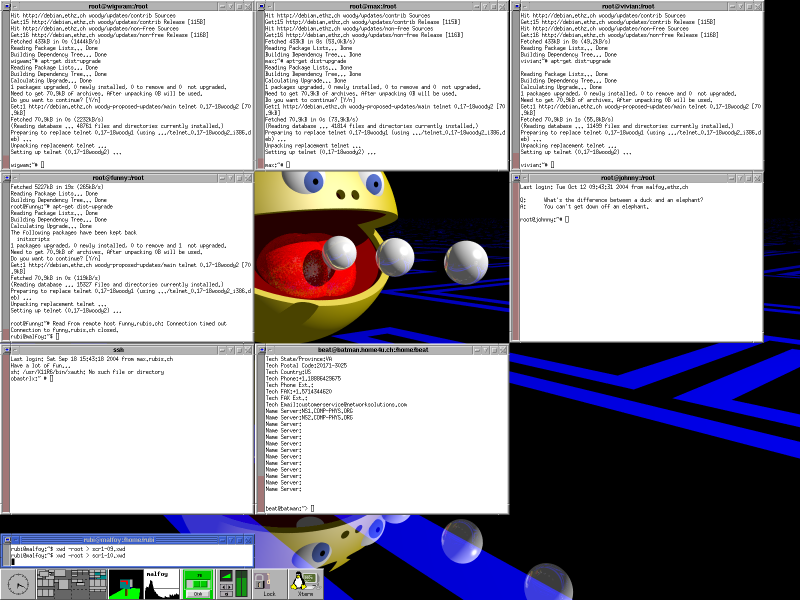Click the green battery status applet display
Screen dimensions: 800x600
tap(199, 579)
